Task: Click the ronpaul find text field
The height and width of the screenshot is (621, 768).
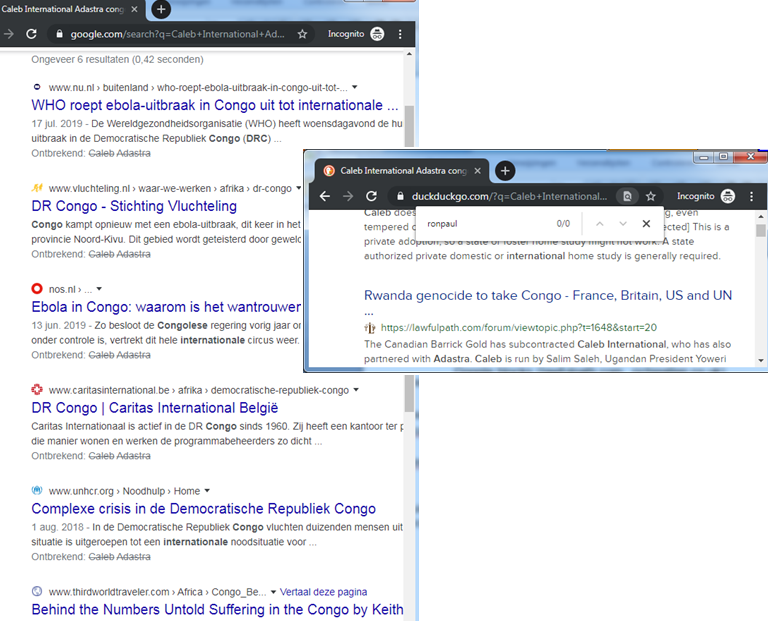Action: (x=487, y=224)
